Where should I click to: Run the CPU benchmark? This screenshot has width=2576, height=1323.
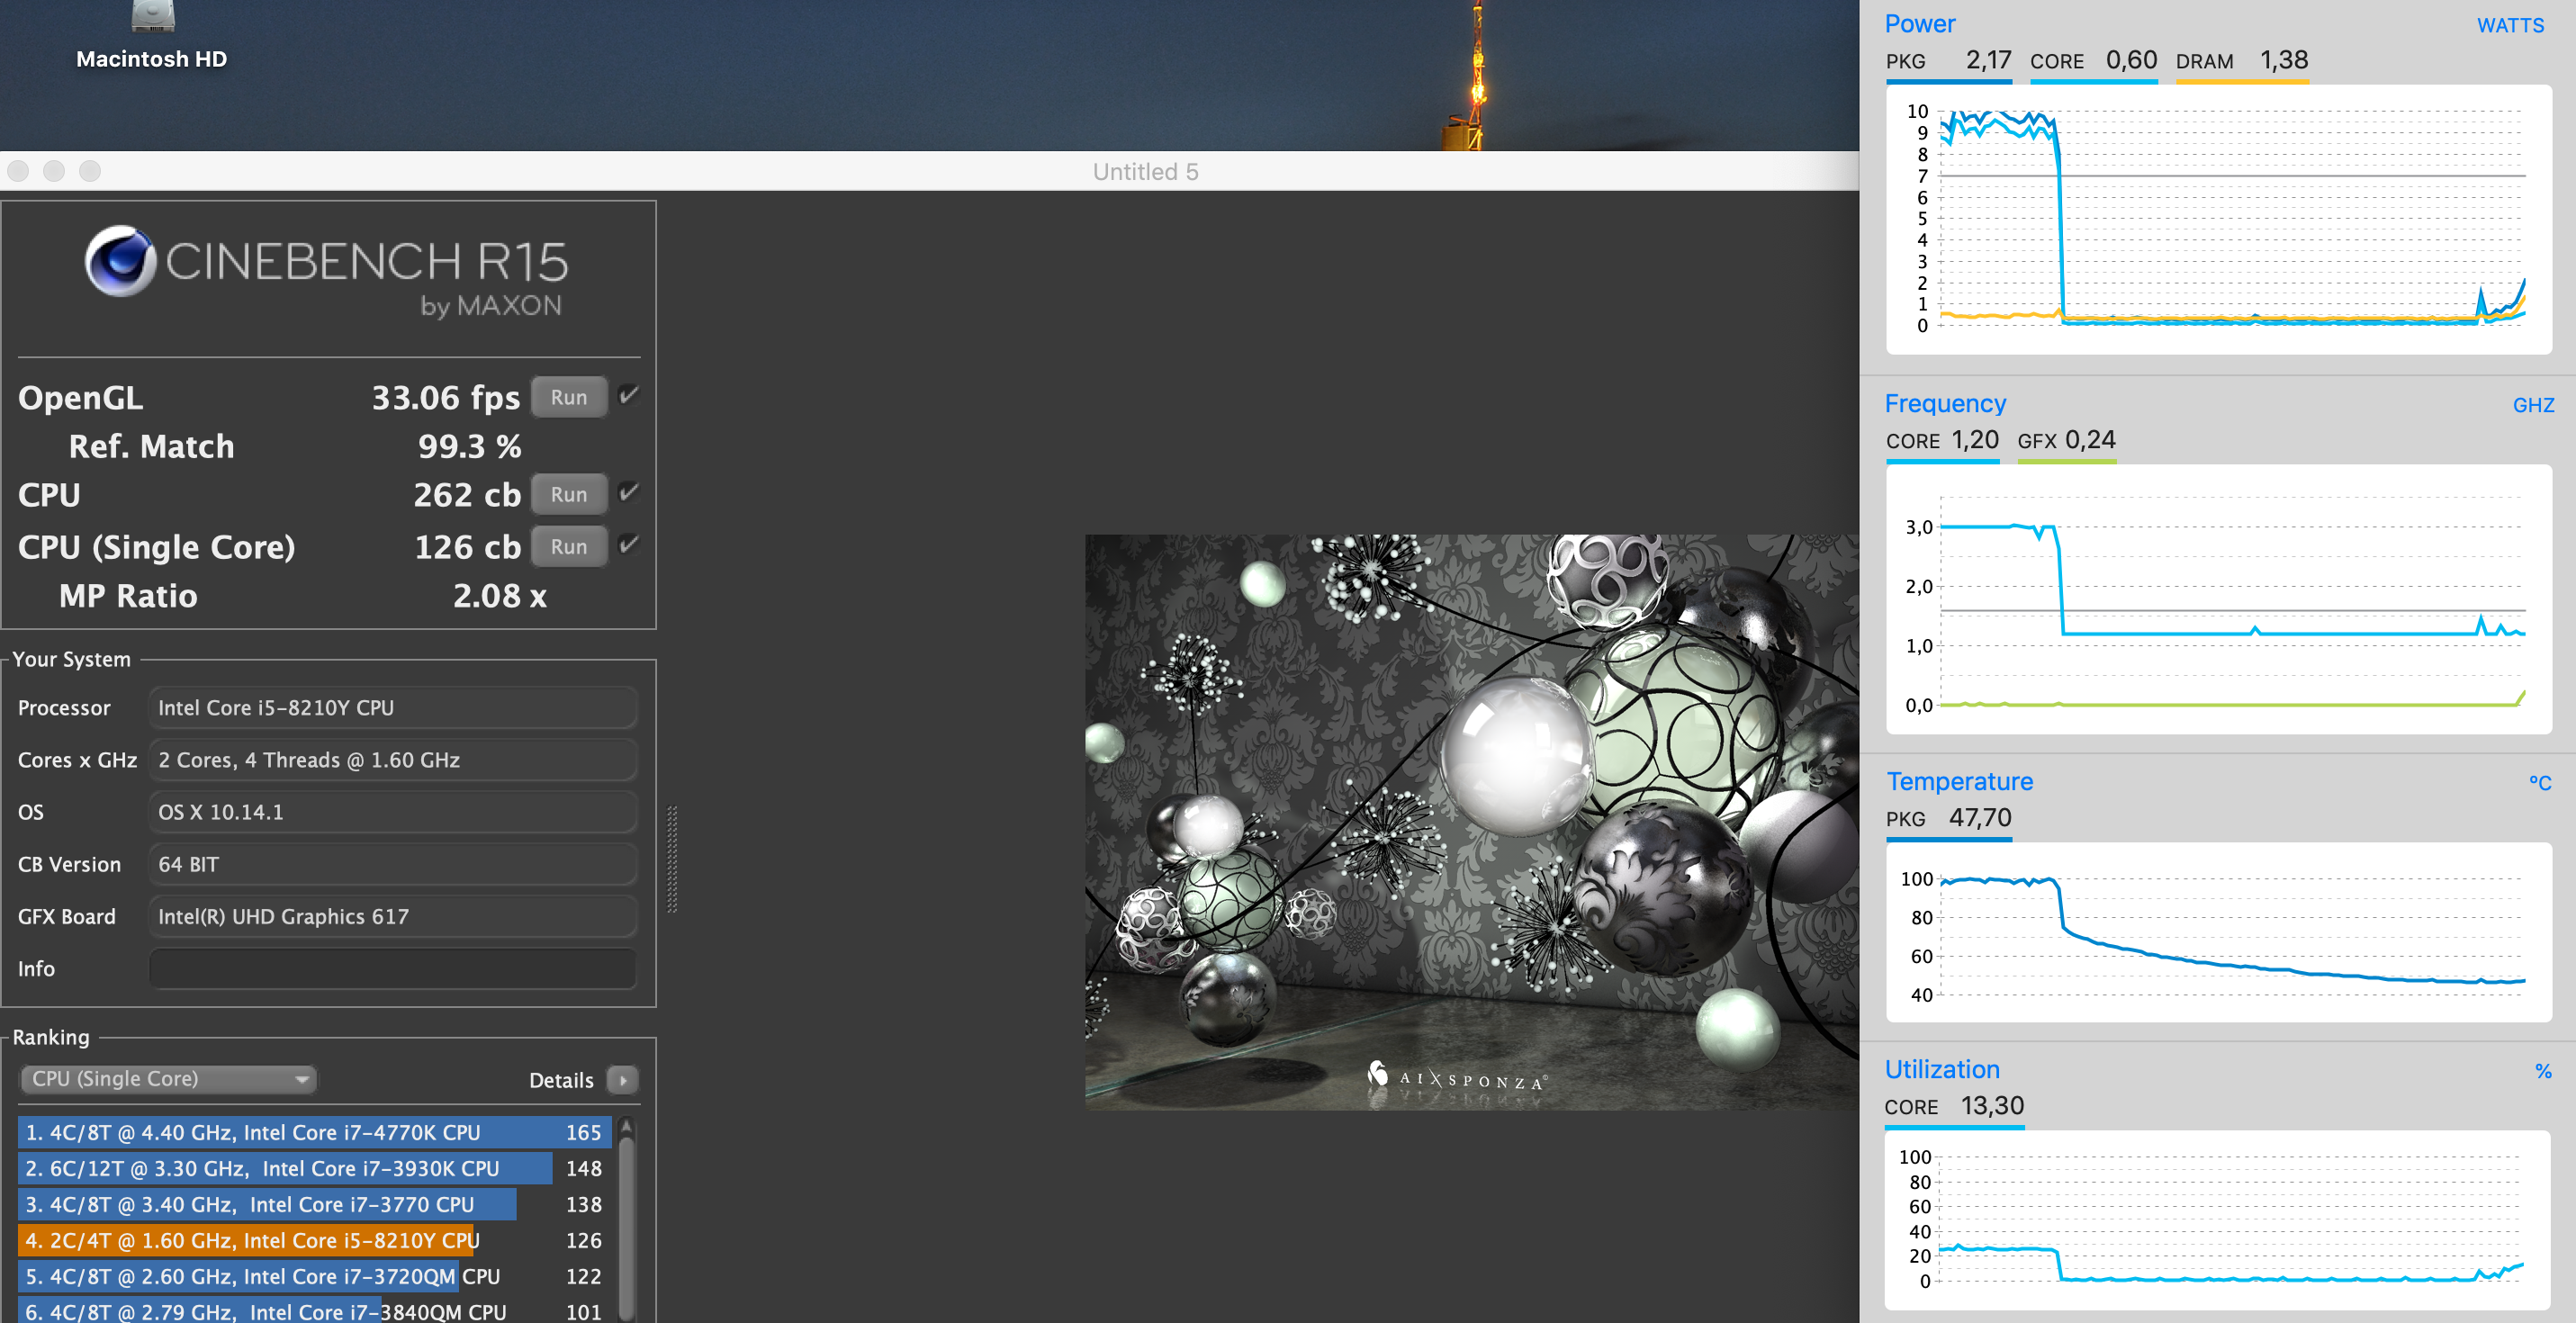click(x=568, y=494)
